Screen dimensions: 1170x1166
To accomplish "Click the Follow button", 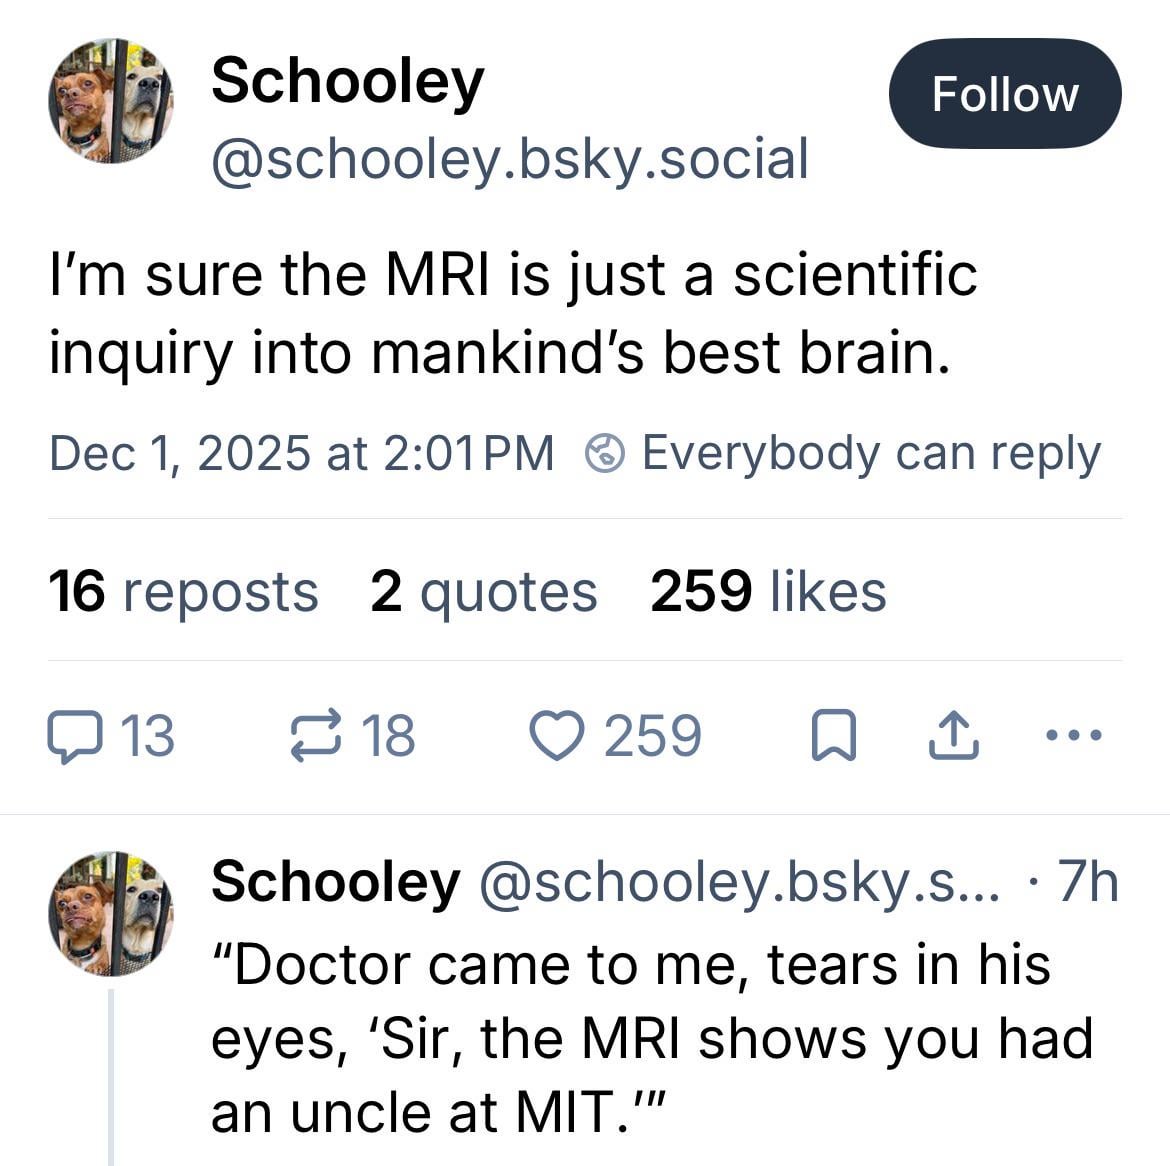I will [1004, 94].
